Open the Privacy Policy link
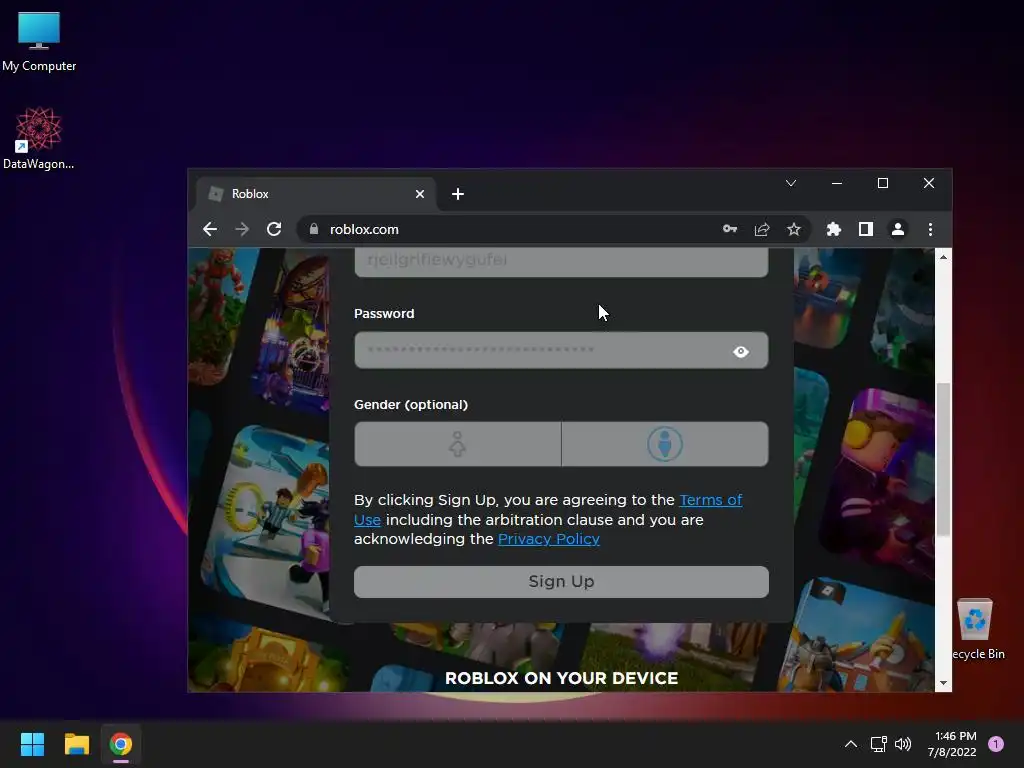The height and width of the screenshot is (768, 1024). tap(549, 539)
